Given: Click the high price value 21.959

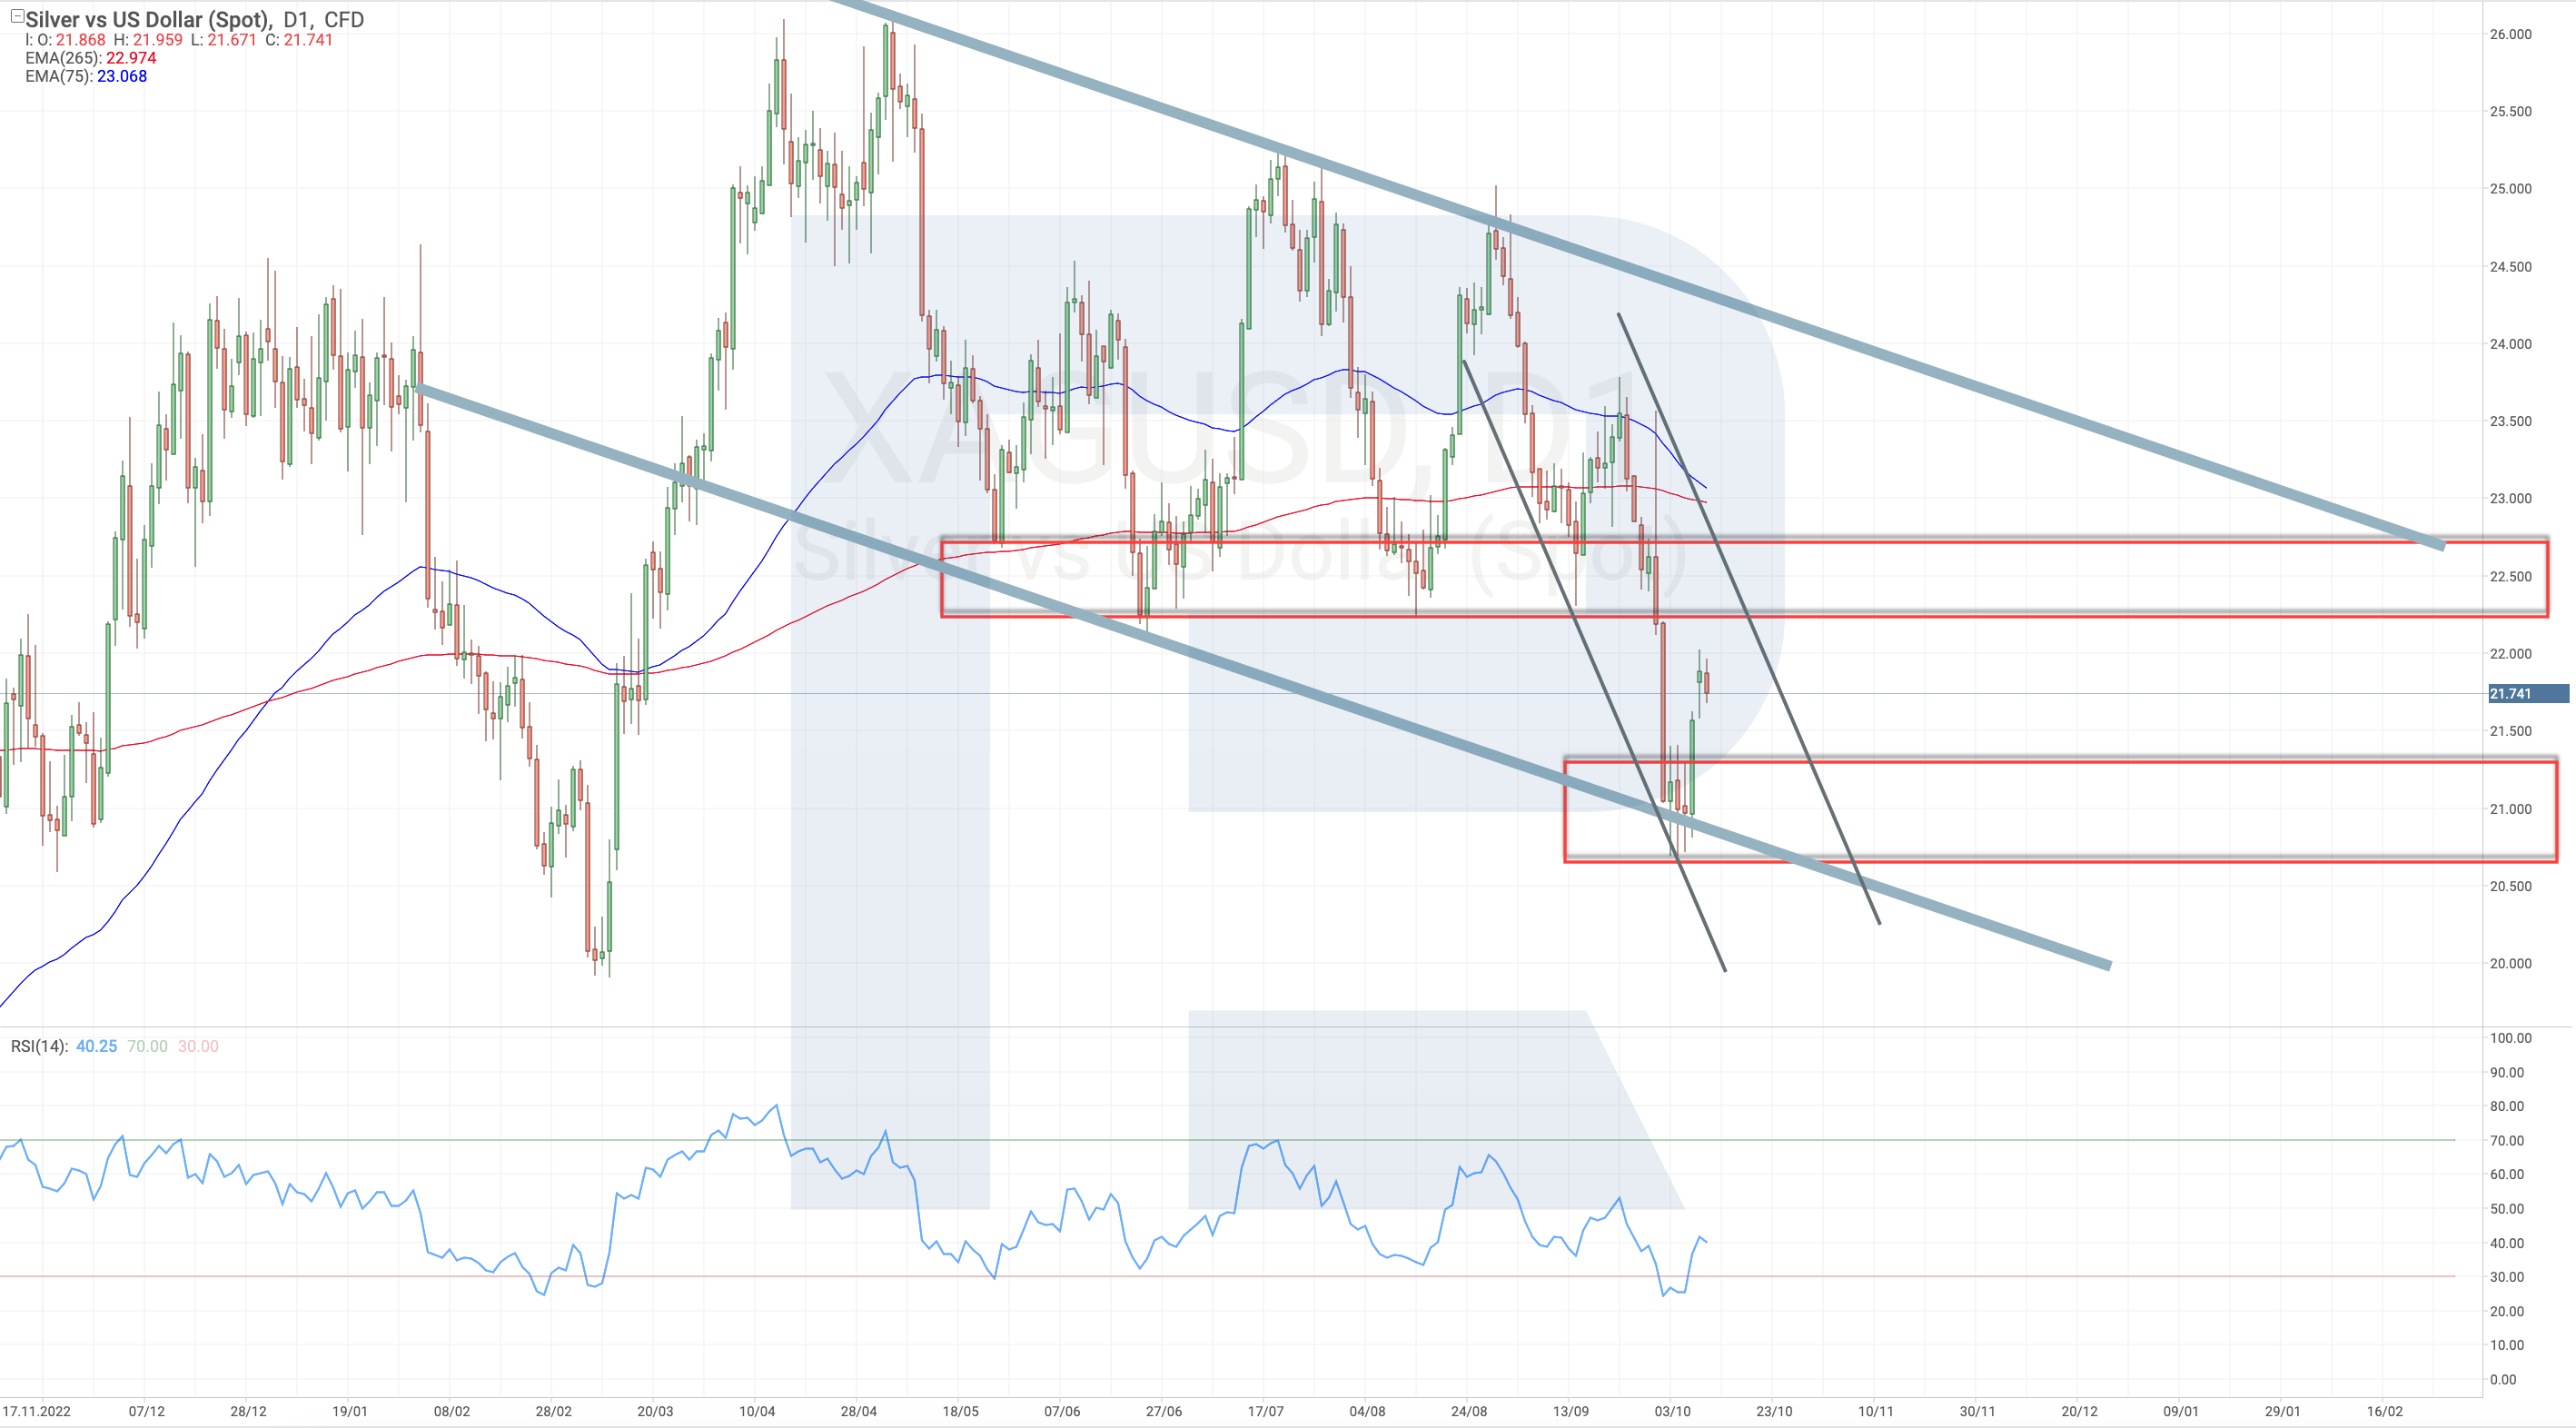Looking at the screenshot, I should tap(158, 40).
